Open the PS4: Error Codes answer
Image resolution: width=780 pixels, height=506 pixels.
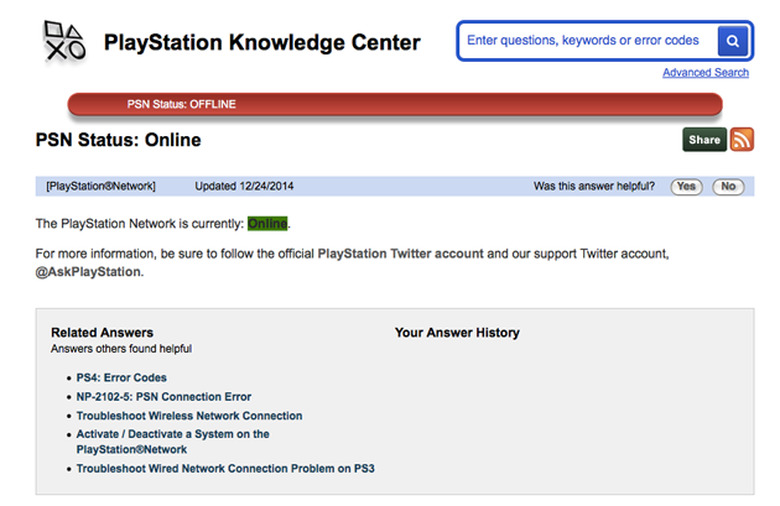121,378
